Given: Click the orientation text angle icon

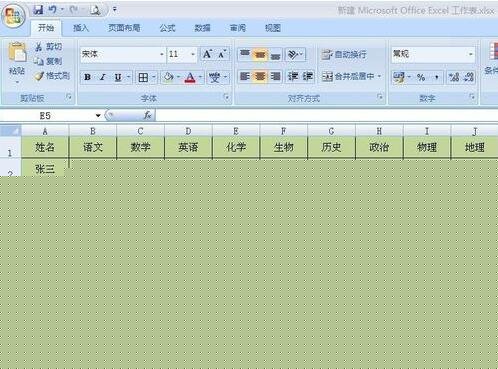Looking at the screenshot, I should click(293, 54).
